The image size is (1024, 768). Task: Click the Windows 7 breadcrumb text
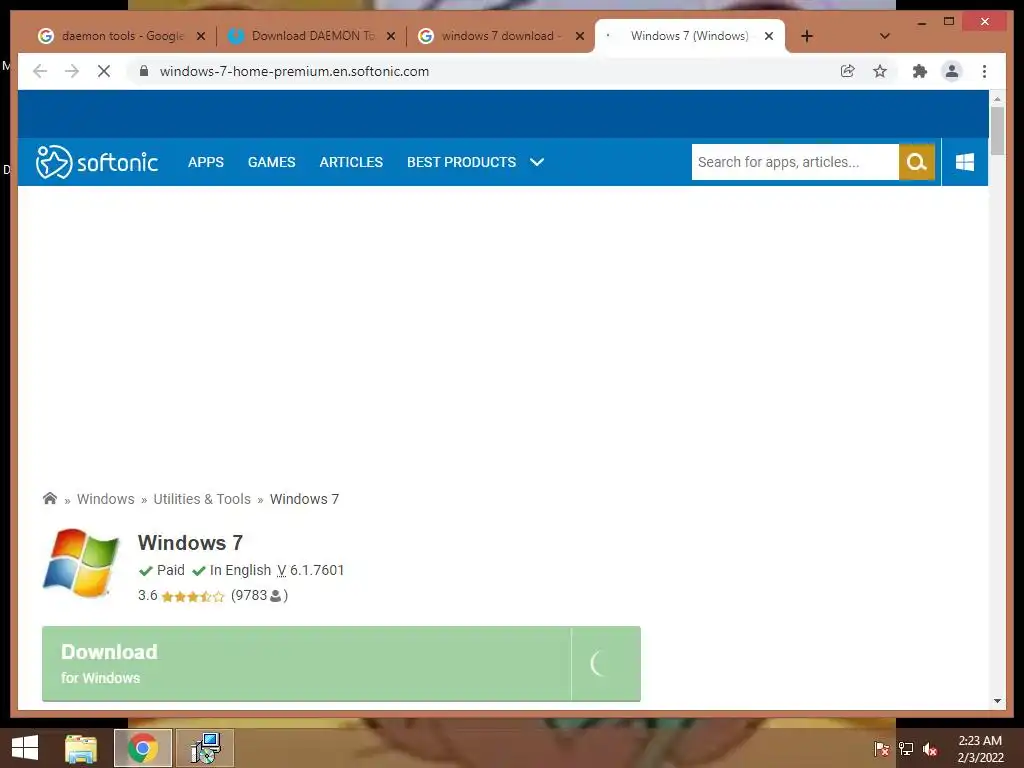(x=304, y=499)
